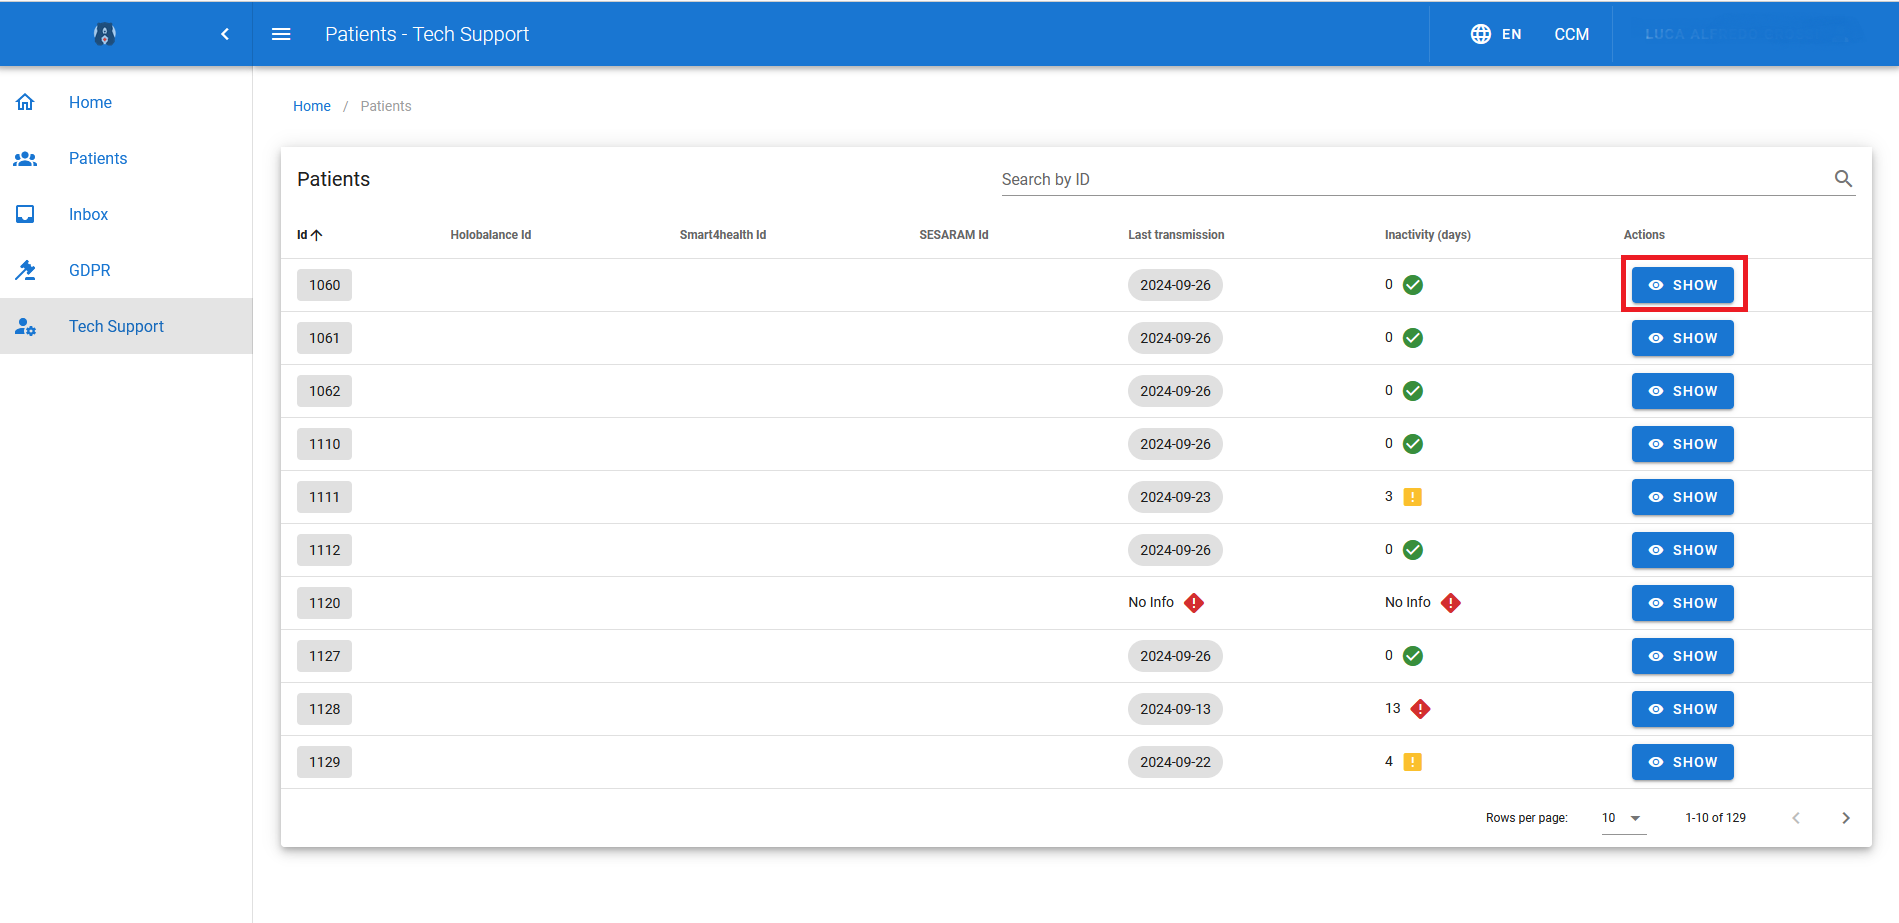The image size is (1899, 923).
Task: Collapse the sidebar with the chevron arrow
Action: pyautogui.click(x=225, y=34)
